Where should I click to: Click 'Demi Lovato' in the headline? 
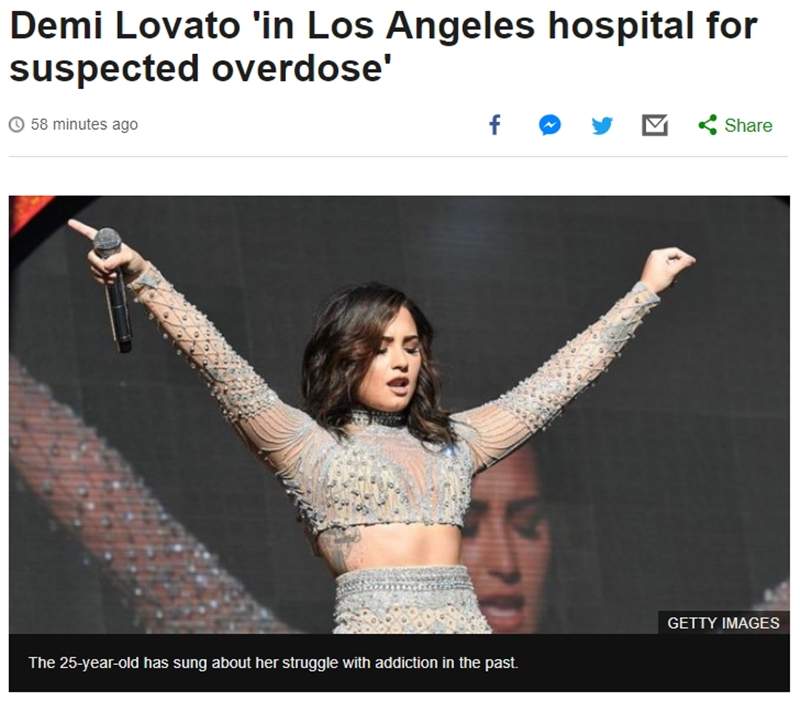click(124, 26)
